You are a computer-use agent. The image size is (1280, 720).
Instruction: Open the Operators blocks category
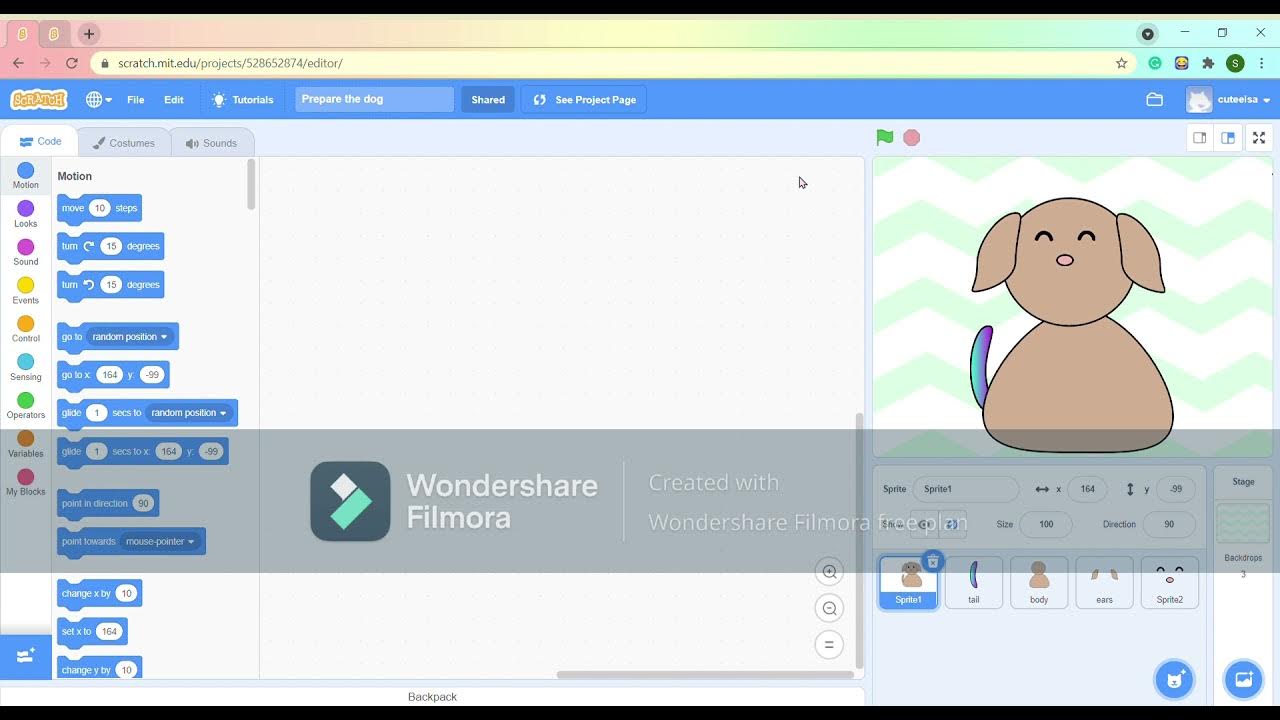(26, 406)
